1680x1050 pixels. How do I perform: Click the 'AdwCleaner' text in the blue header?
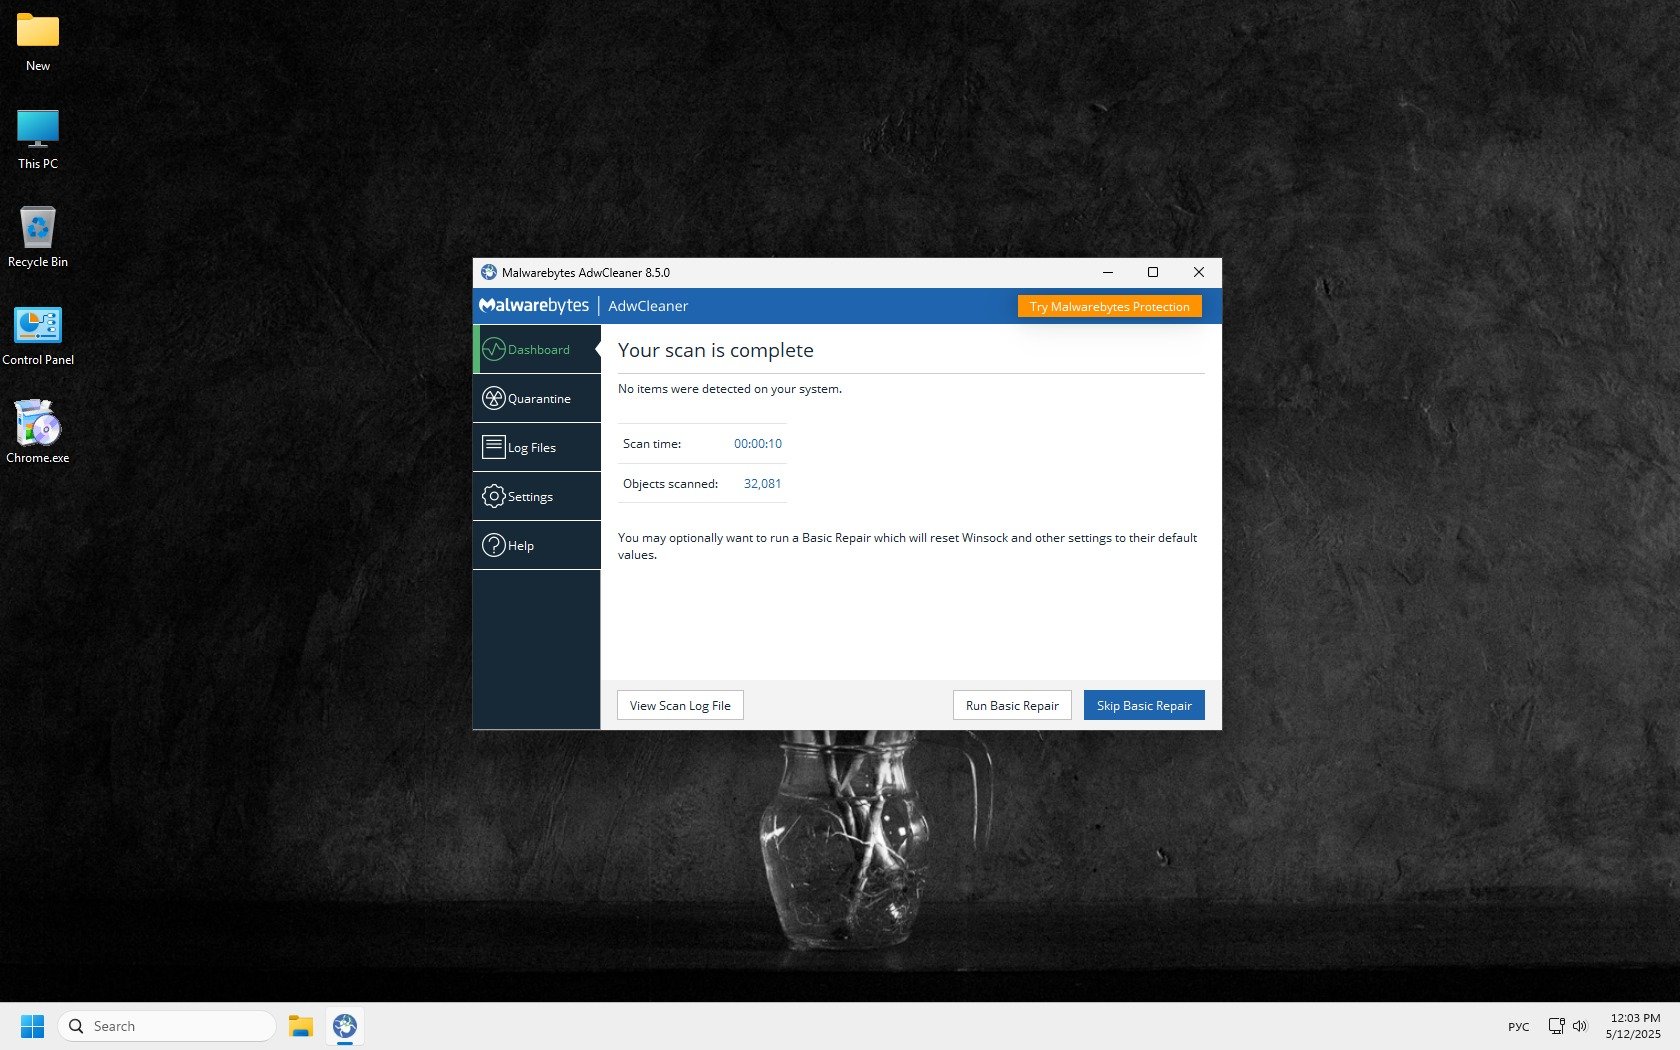pyautogui.click(x=648, y=306)
